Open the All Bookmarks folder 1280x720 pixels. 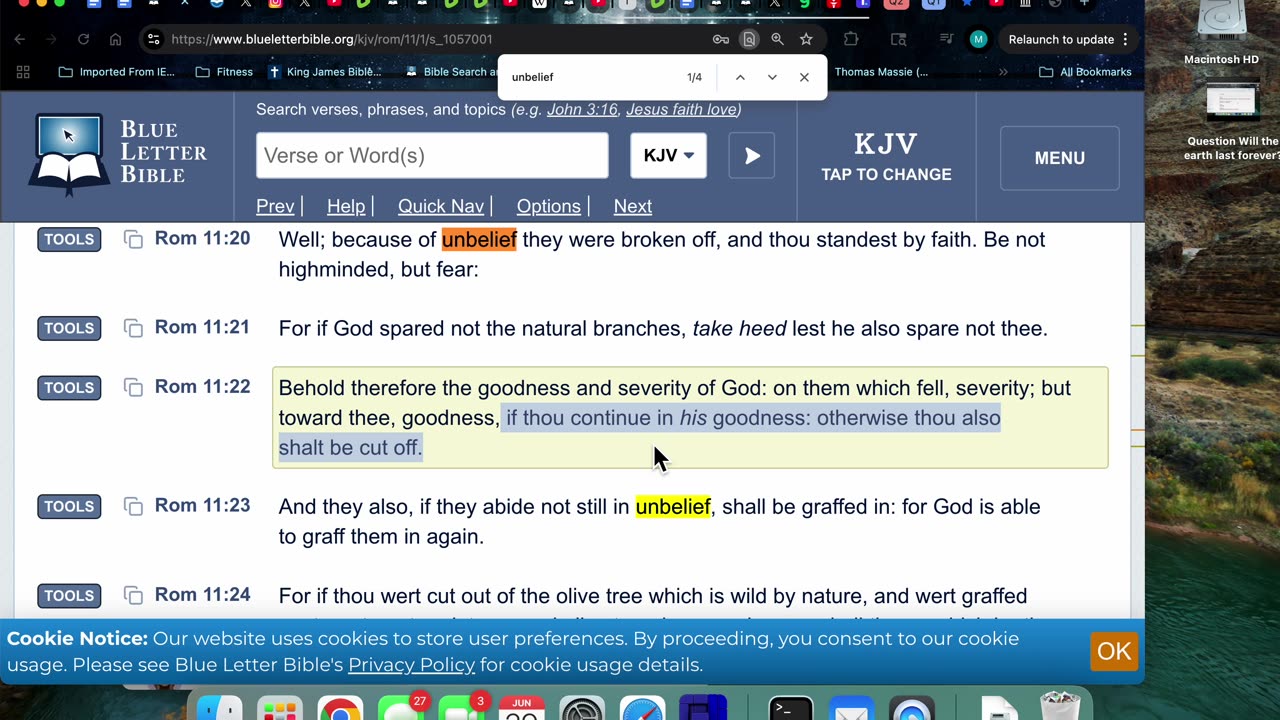[x=1086, y=72]
